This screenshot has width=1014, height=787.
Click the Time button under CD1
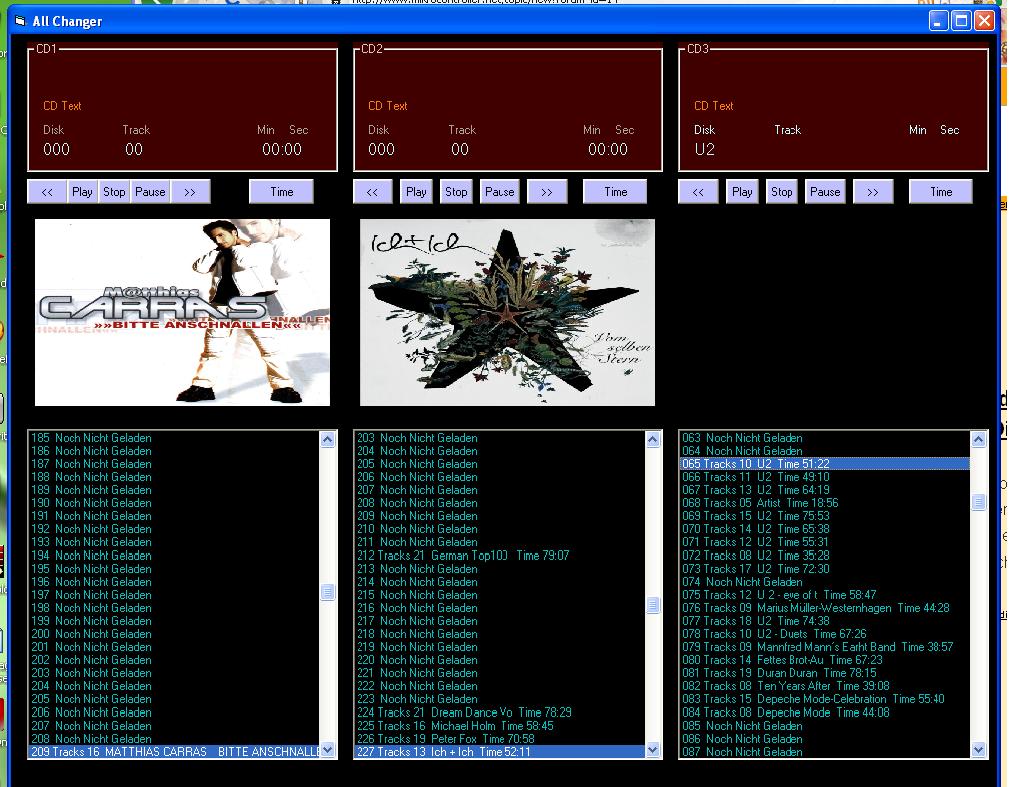coord(281,192)
